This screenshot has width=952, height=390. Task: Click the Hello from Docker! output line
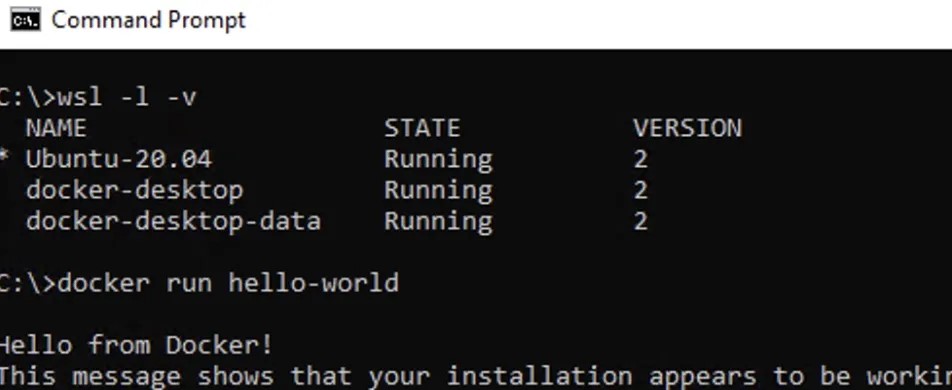click(x=135, y=345)
